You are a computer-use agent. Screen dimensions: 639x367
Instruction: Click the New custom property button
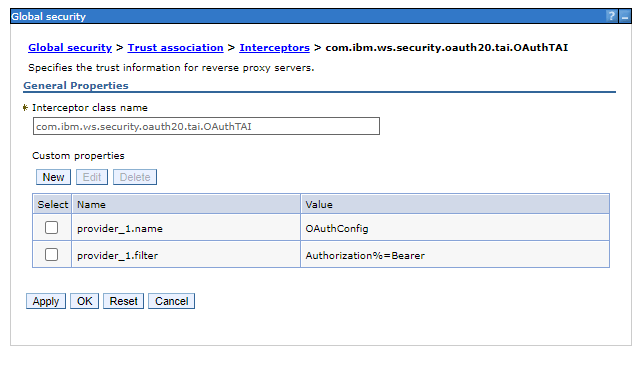pos(53,177)
